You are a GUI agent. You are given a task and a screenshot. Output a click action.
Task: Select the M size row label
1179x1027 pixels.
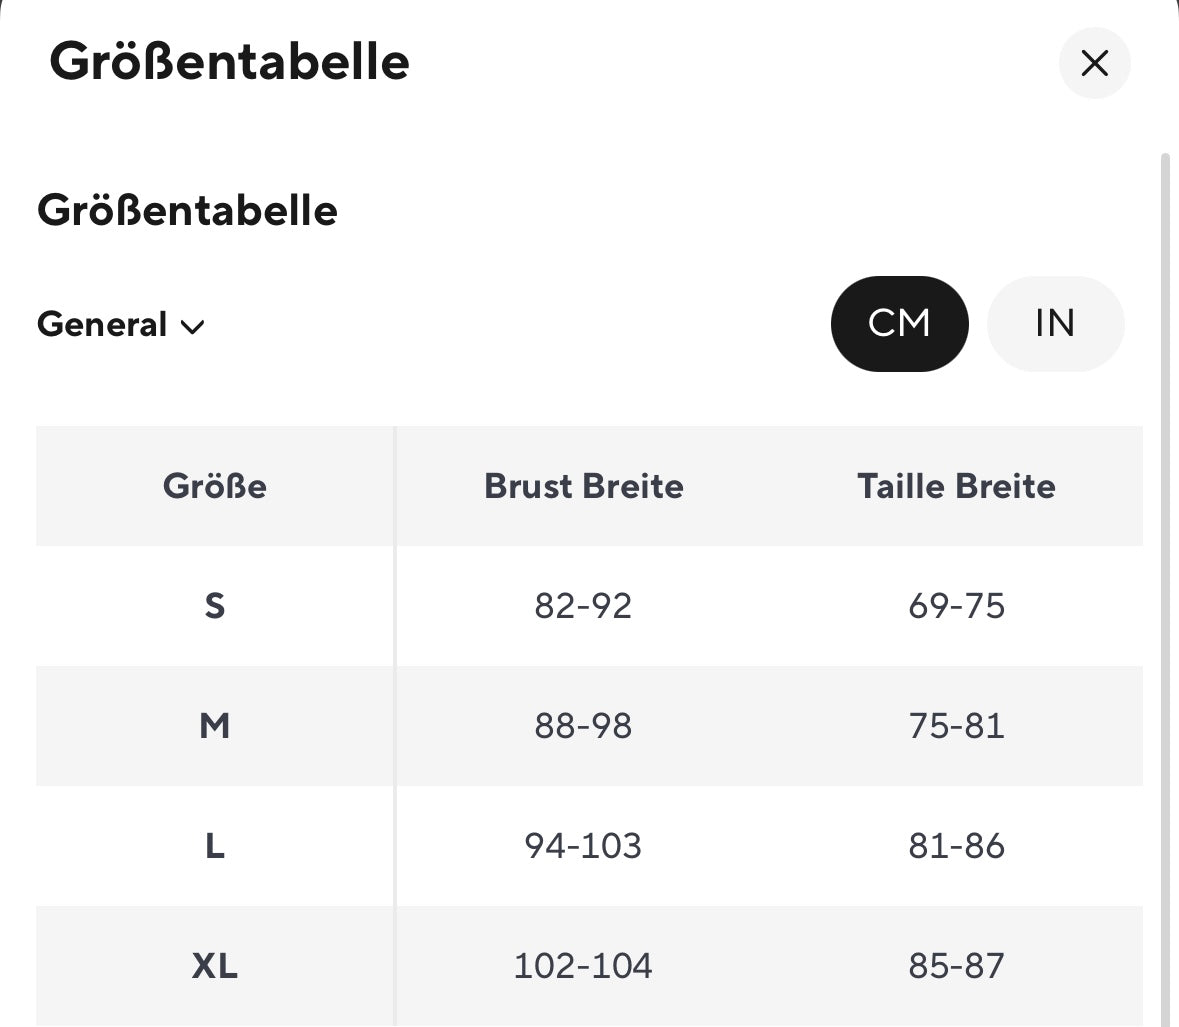(215, 726)
